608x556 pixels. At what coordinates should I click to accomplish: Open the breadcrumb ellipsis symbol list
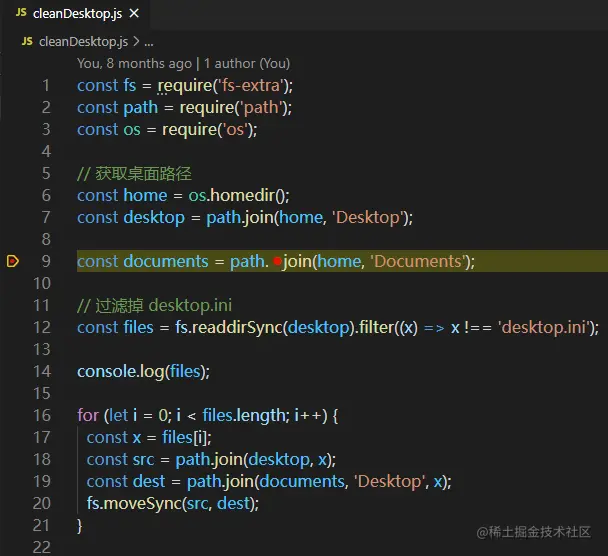coord(149,42)
